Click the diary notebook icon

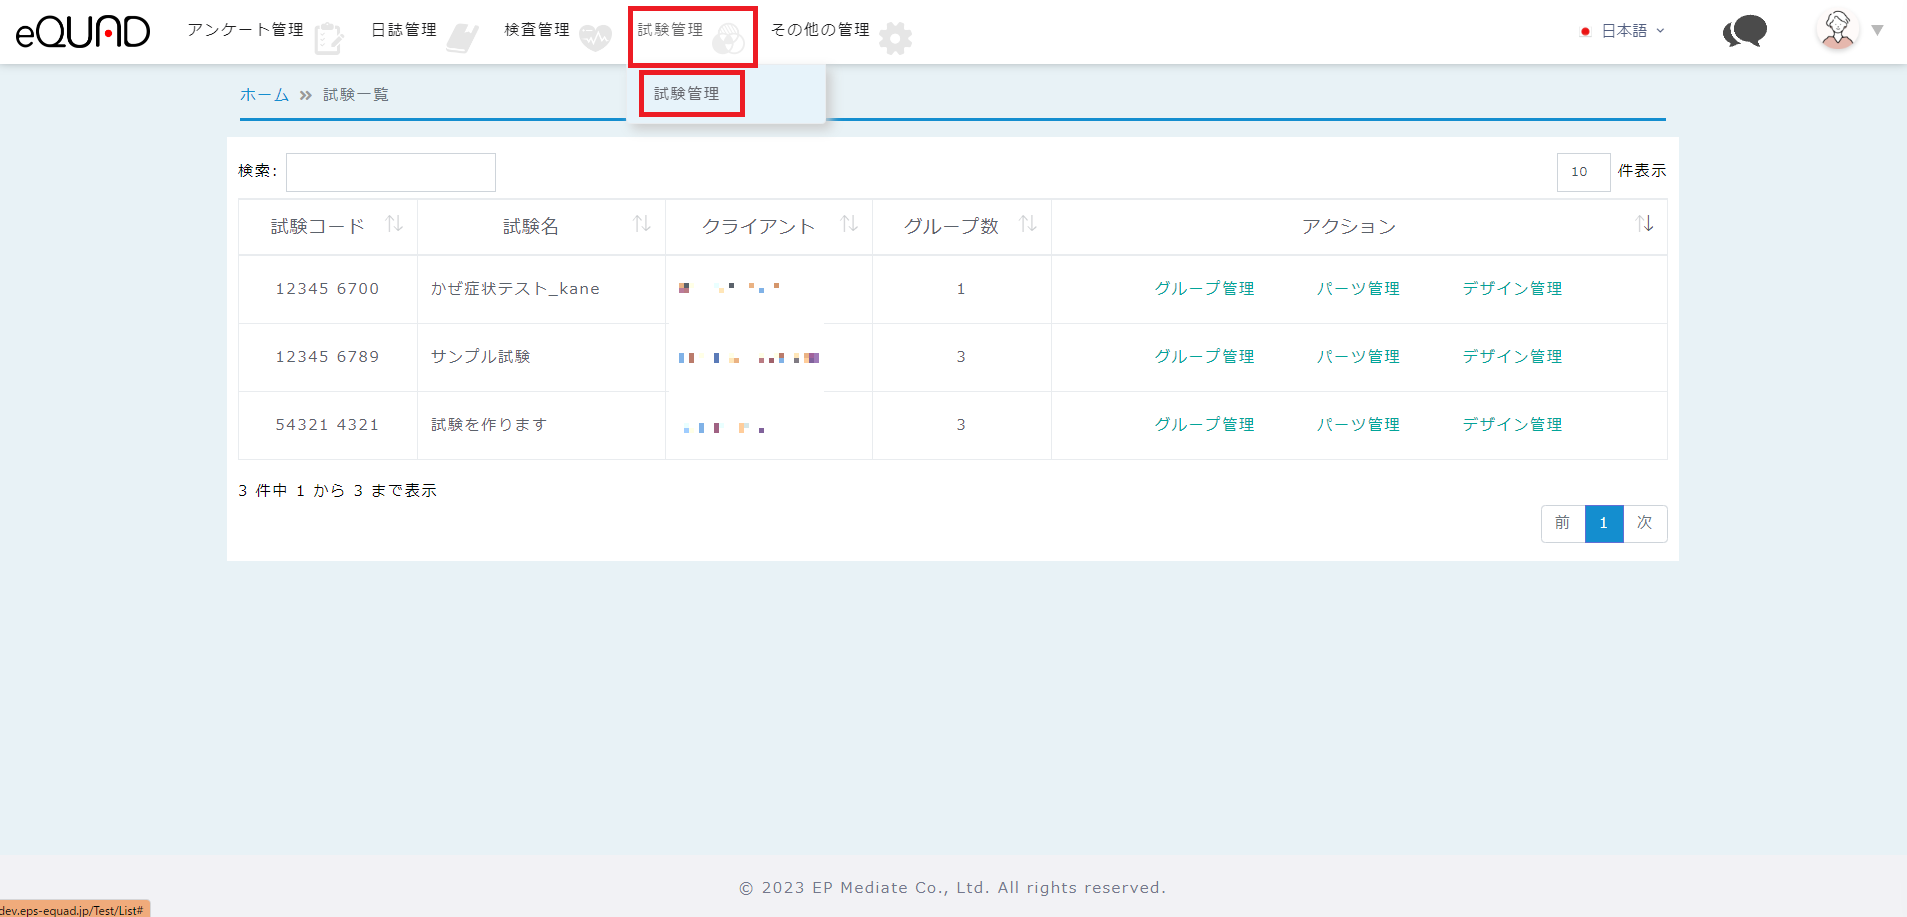pyautogui.click(x=462, y=38)
